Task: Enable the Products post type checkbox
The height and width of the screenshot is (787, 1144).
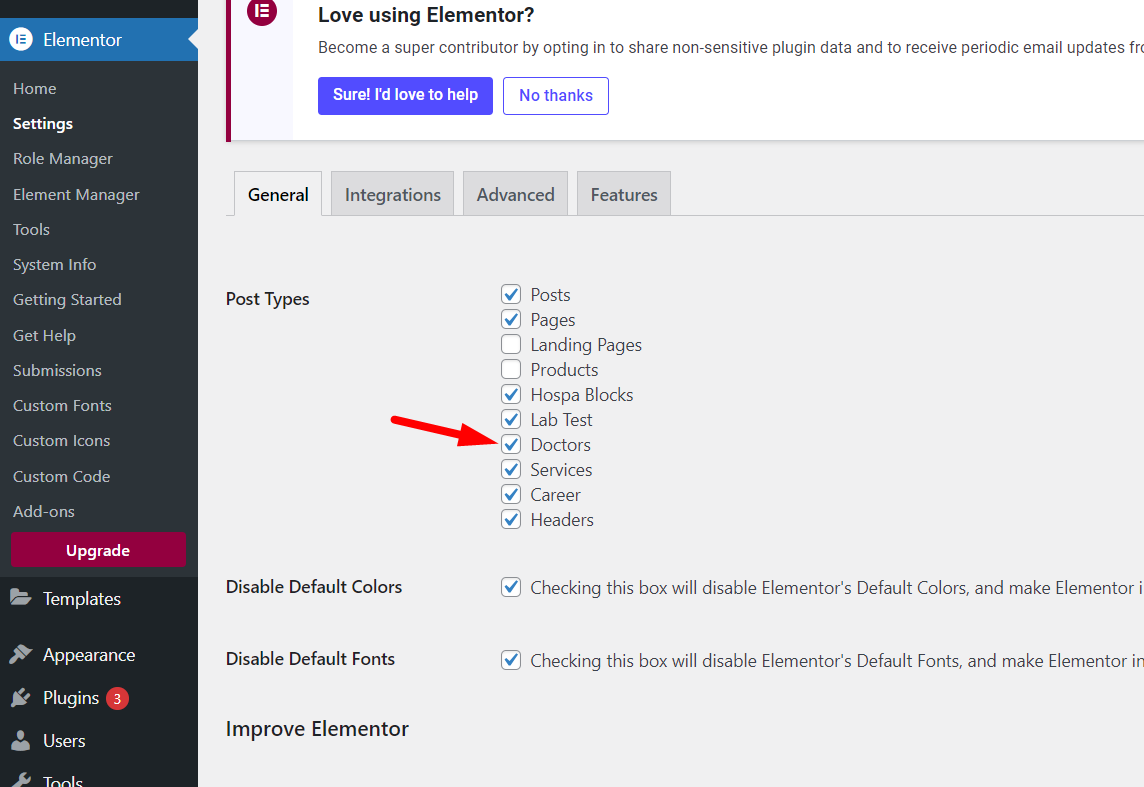Action: 511,370
